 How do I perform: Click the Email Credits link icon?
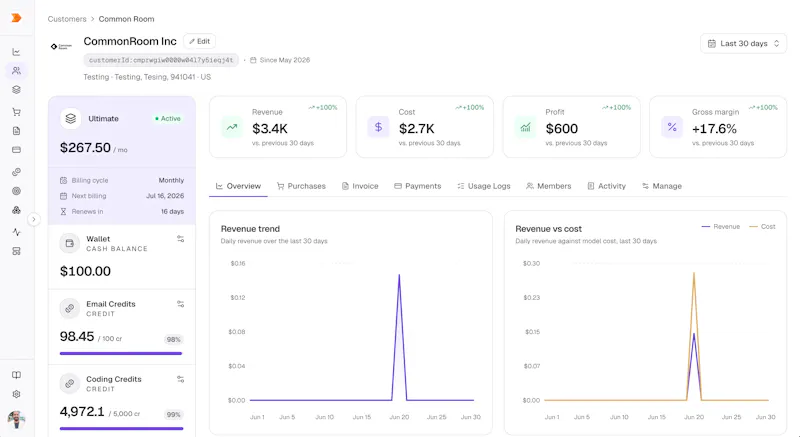coord(70,309)
